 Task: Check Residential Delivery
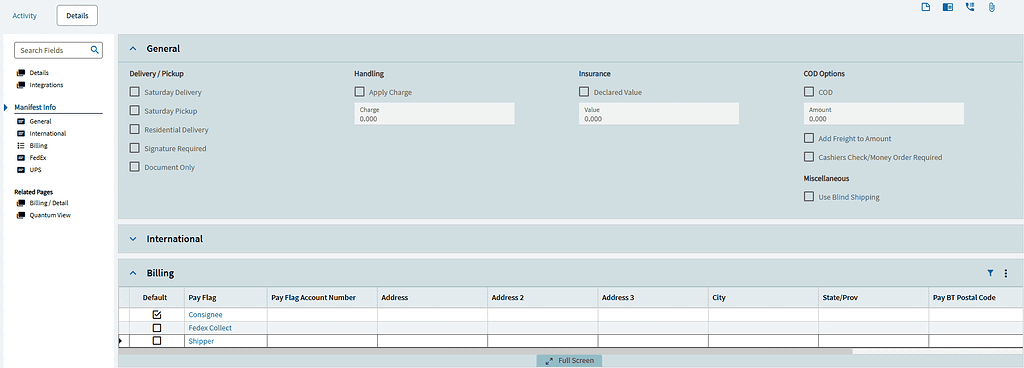point(135,129)
